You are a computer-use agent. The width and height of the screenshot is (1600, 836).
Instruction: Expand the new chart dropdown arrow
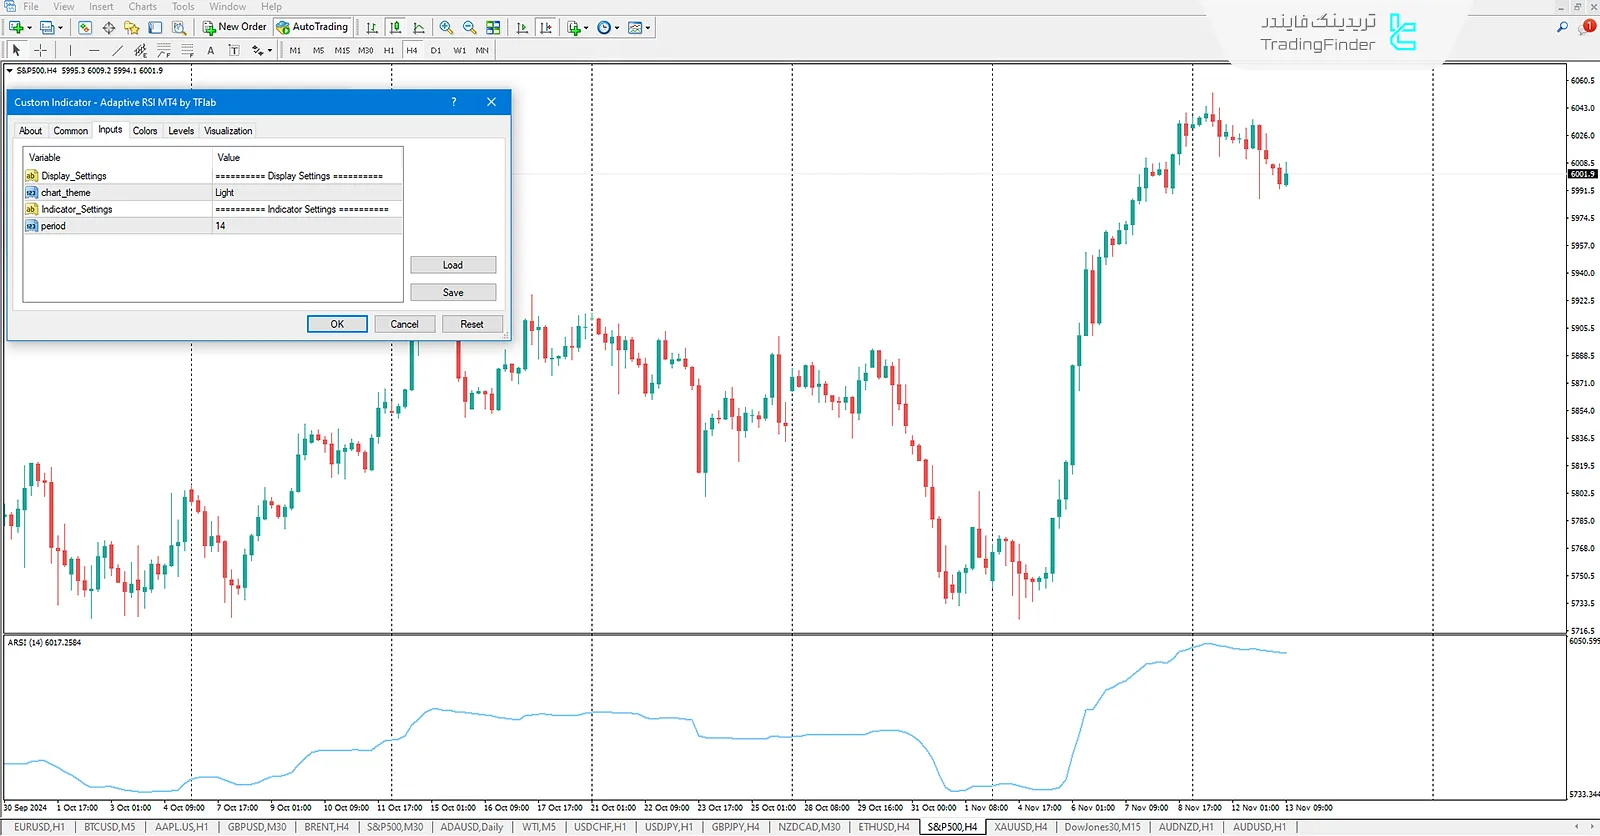tap(29, 28)
